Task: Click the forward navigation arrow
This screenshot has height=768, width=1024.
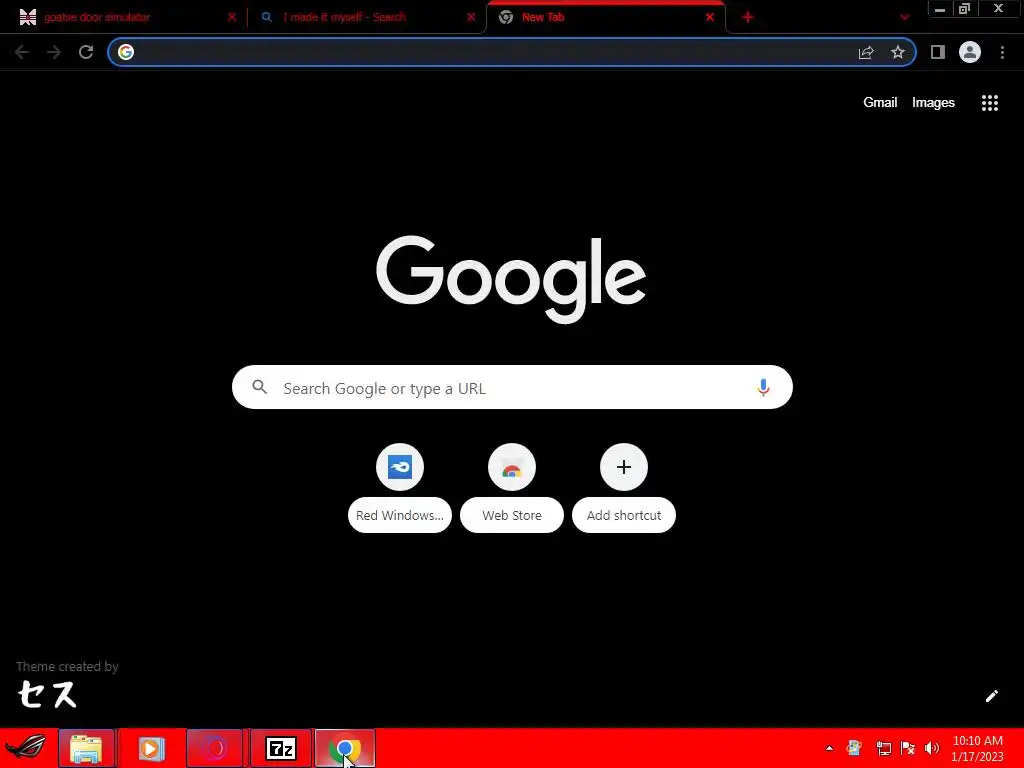Action: click(x=54, y=52)
